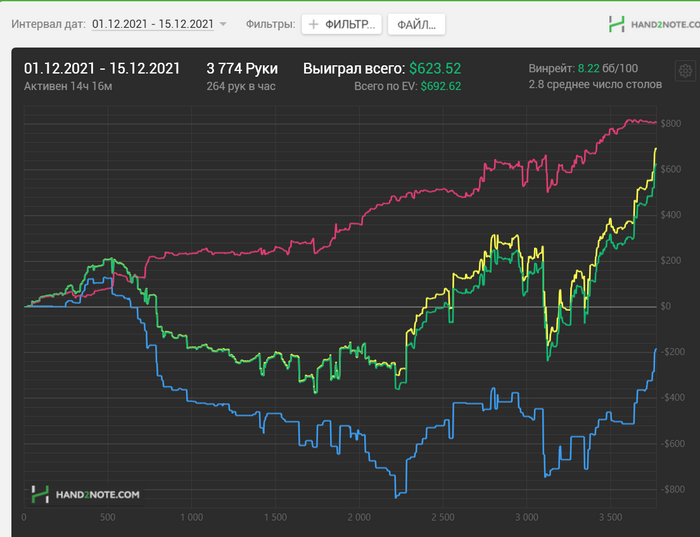The height and width of the screenshot is (537, 700).
Task: Click the Интервал дат label
Action: (x=48, y=24)
